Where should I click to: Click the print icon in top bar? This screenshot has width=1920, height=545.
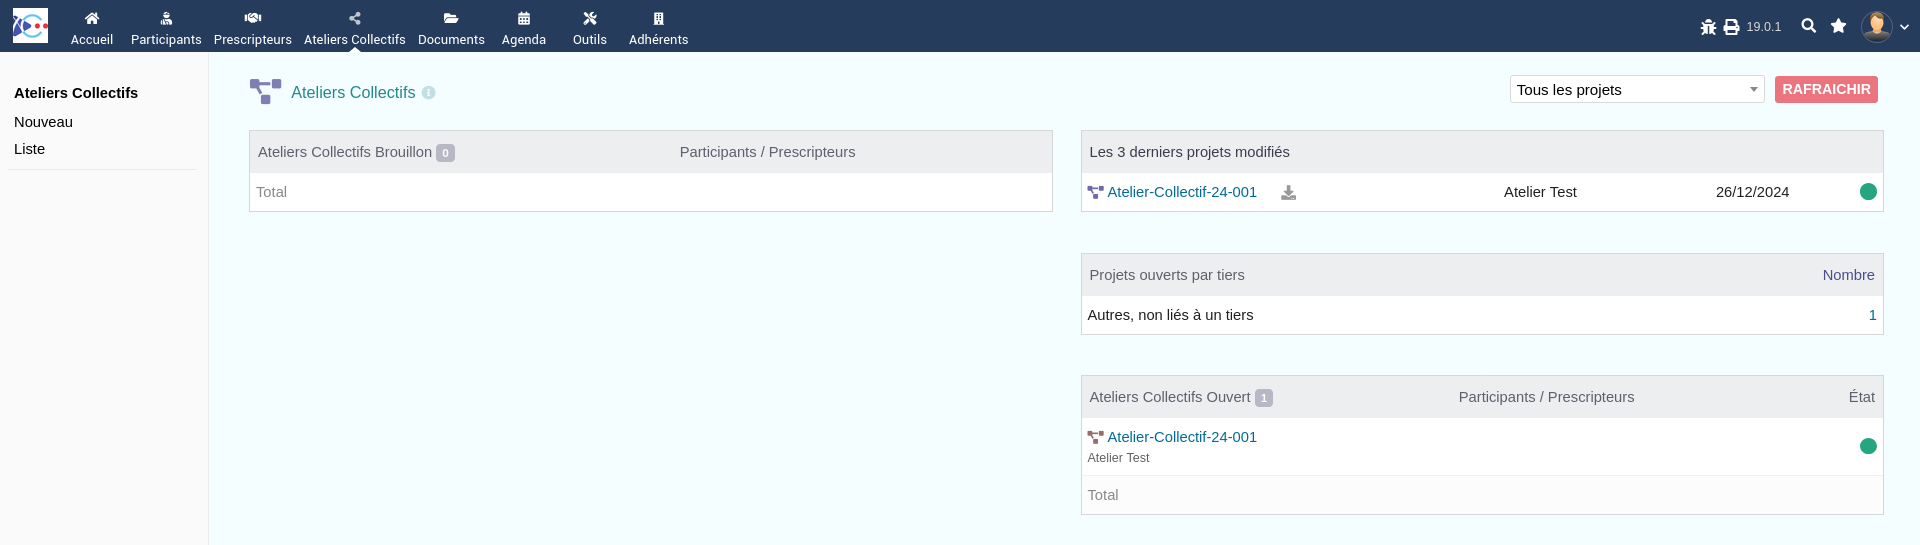point(1731,27)
